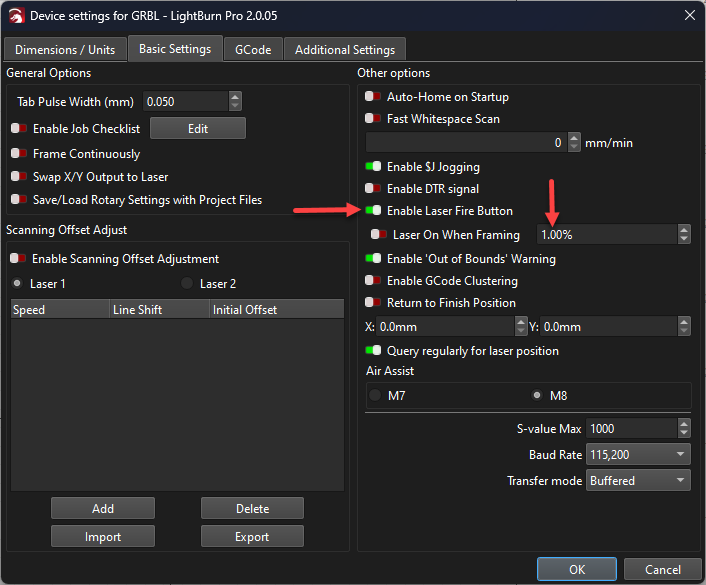Adjust the laser framing power percentage spinner
This screenshot has height=585, width=706.
(684, 235)
